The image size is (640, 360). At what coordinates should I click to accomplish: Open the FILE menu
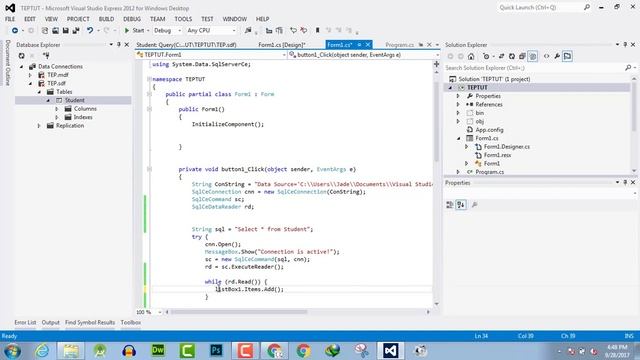10,19
